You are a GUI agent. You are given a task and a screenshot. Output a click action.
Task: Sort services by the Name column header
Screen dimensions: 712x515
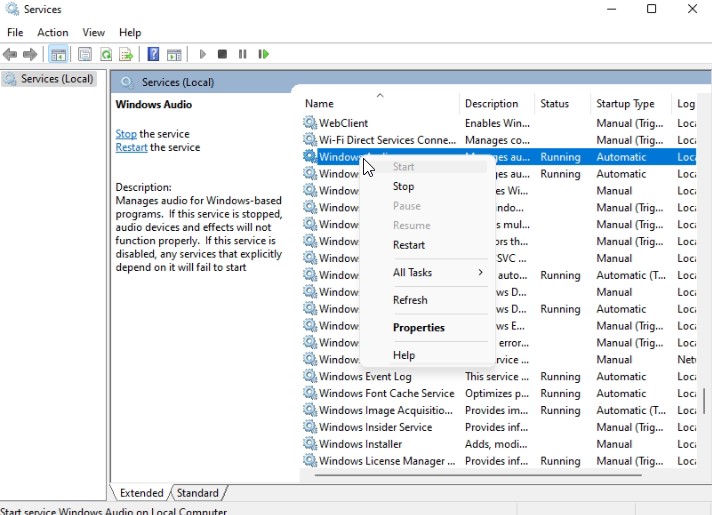point(320,104)
